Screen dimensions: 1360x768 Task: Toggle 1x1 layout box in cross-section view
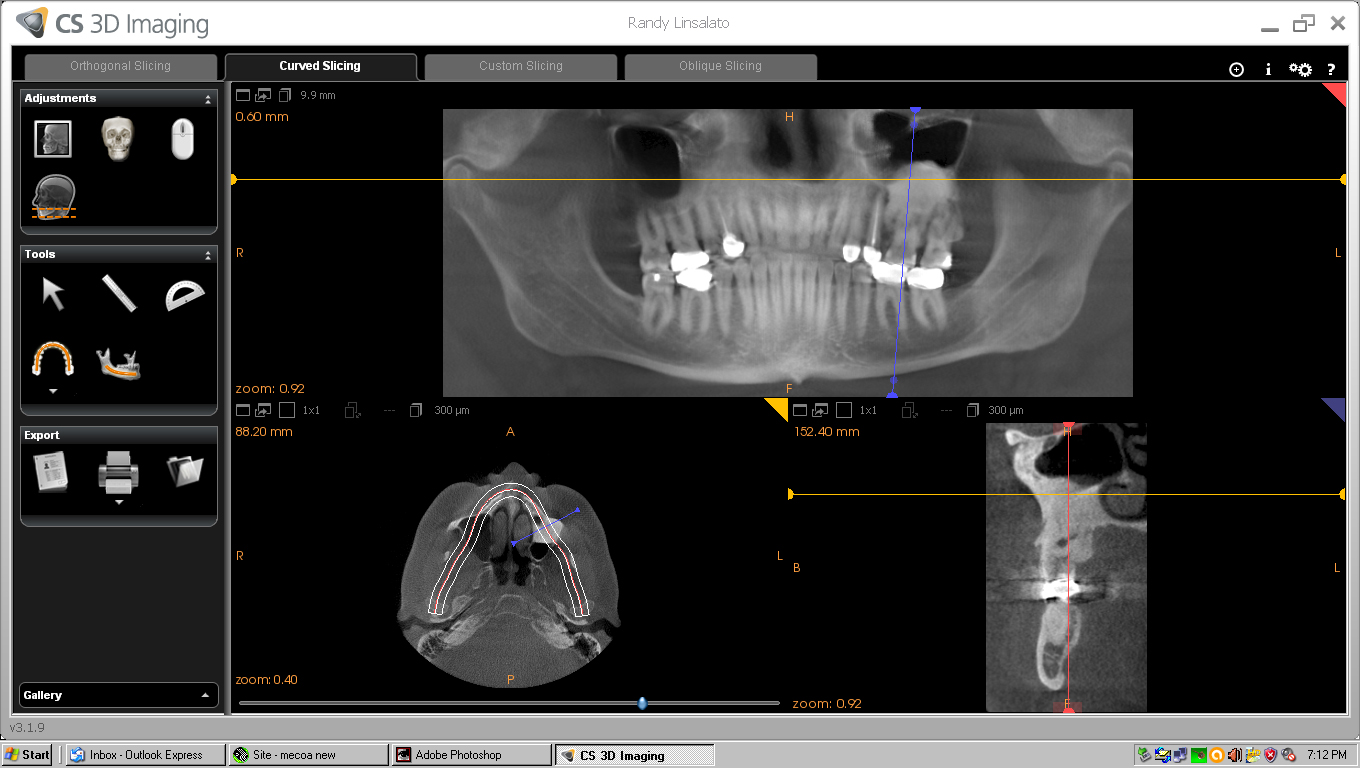coord(844,410)
